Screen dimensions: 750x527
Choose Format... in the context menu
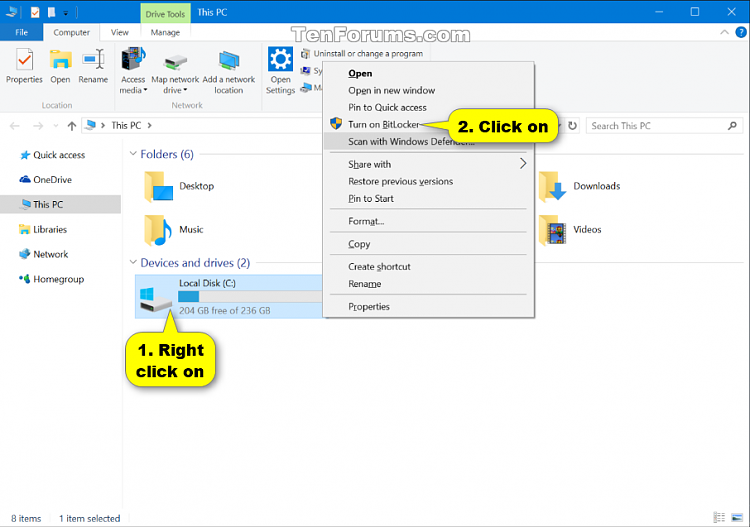[x=366, y=221]
